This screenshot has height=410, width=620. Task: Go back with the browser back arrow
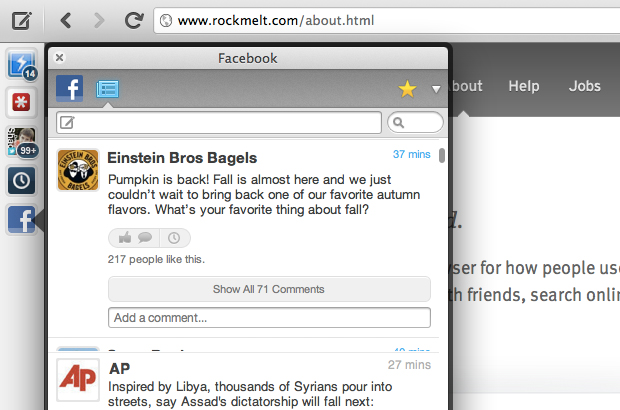click(x=66, y=21)
